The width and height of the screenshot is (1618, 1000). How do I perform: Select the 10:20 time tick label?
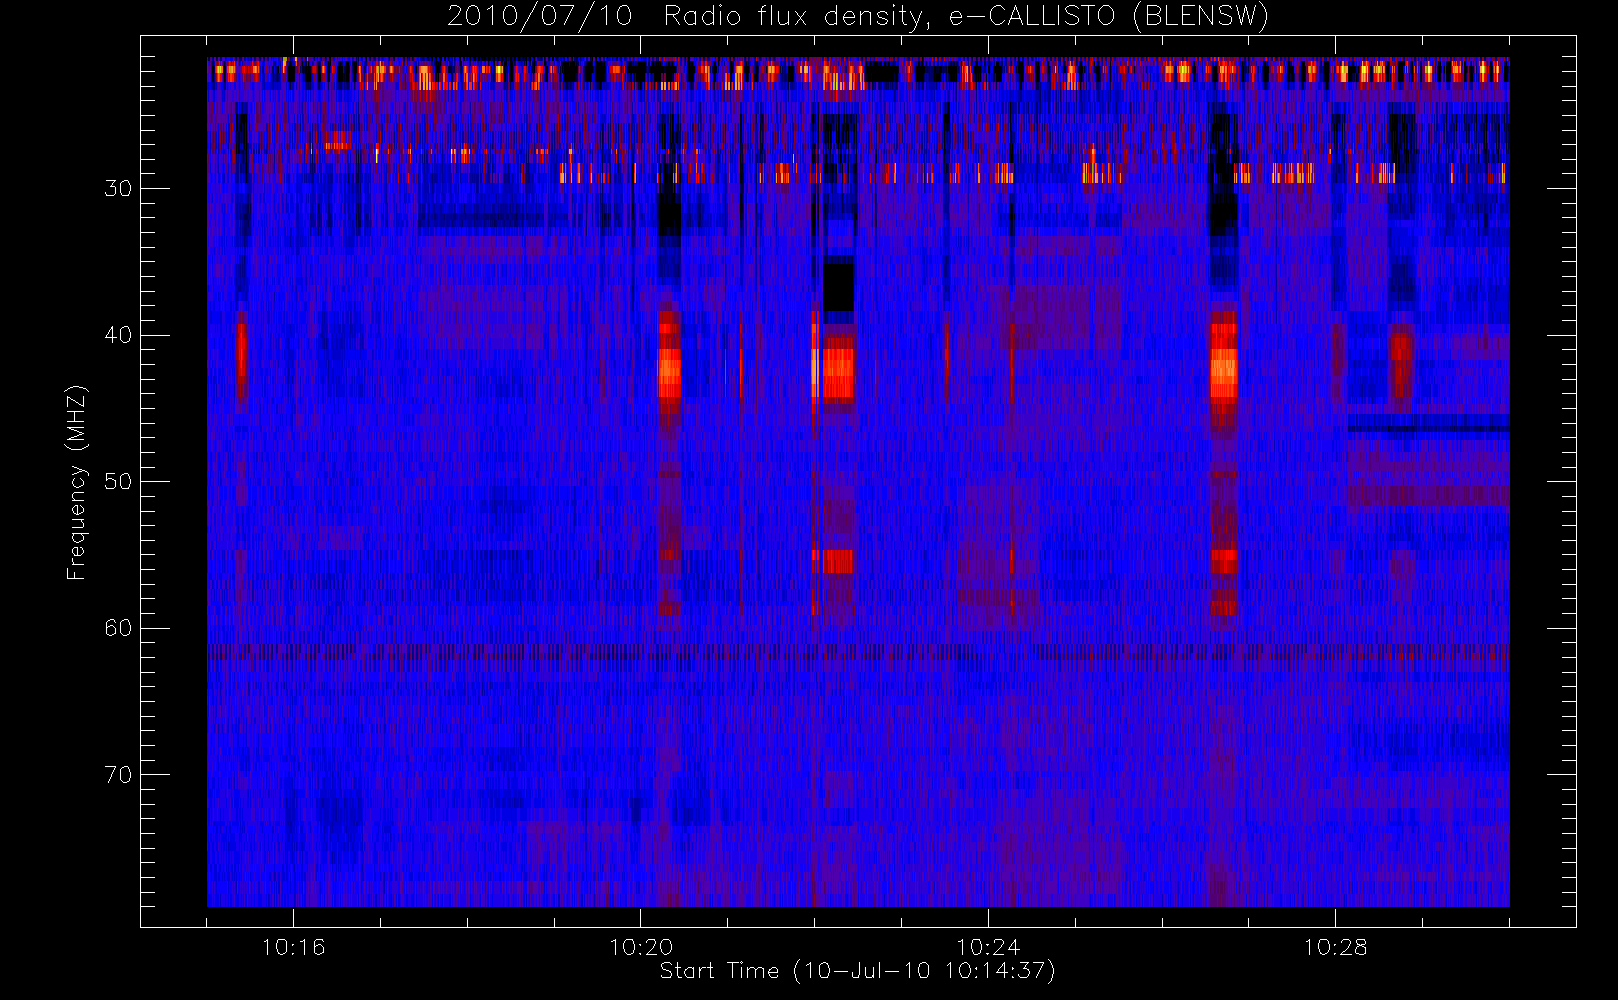coord(640,946)
